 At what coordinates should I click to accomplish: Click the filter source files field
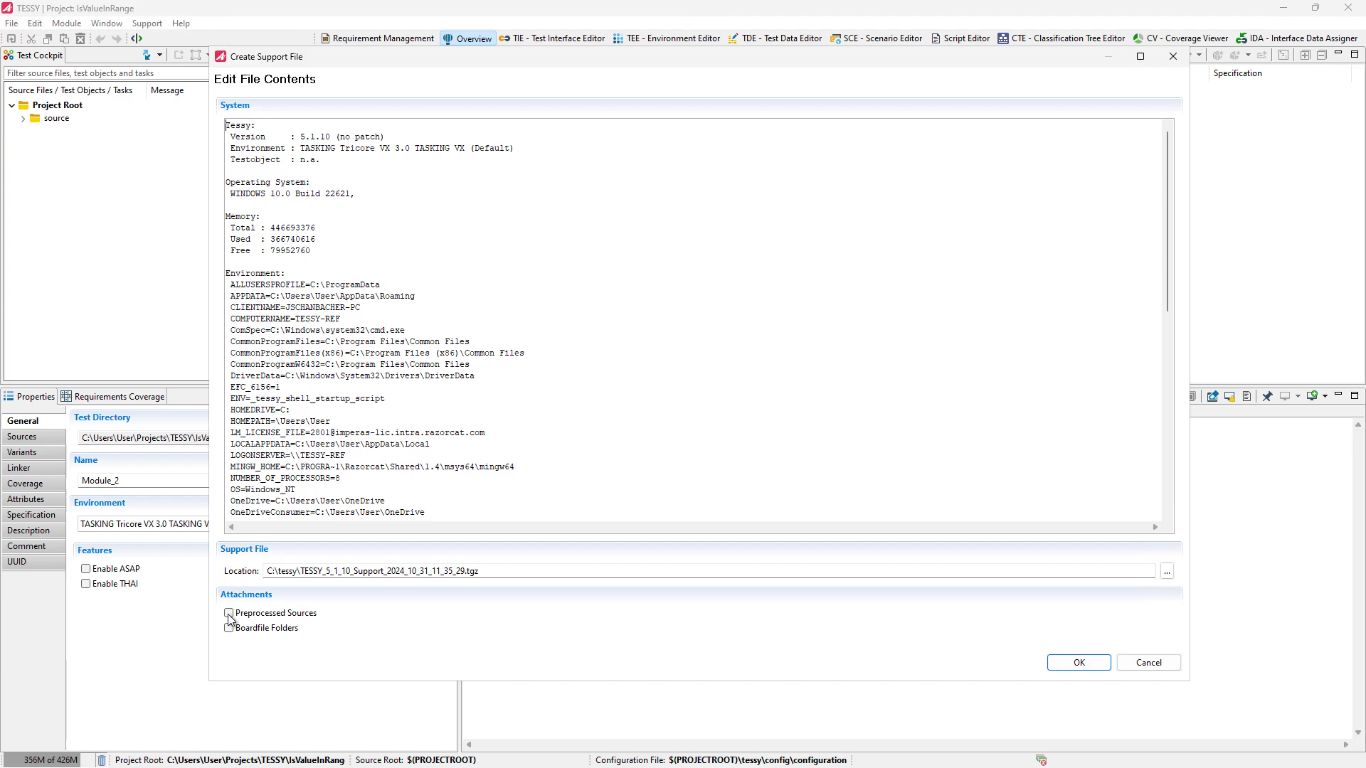tap(106, 73)
